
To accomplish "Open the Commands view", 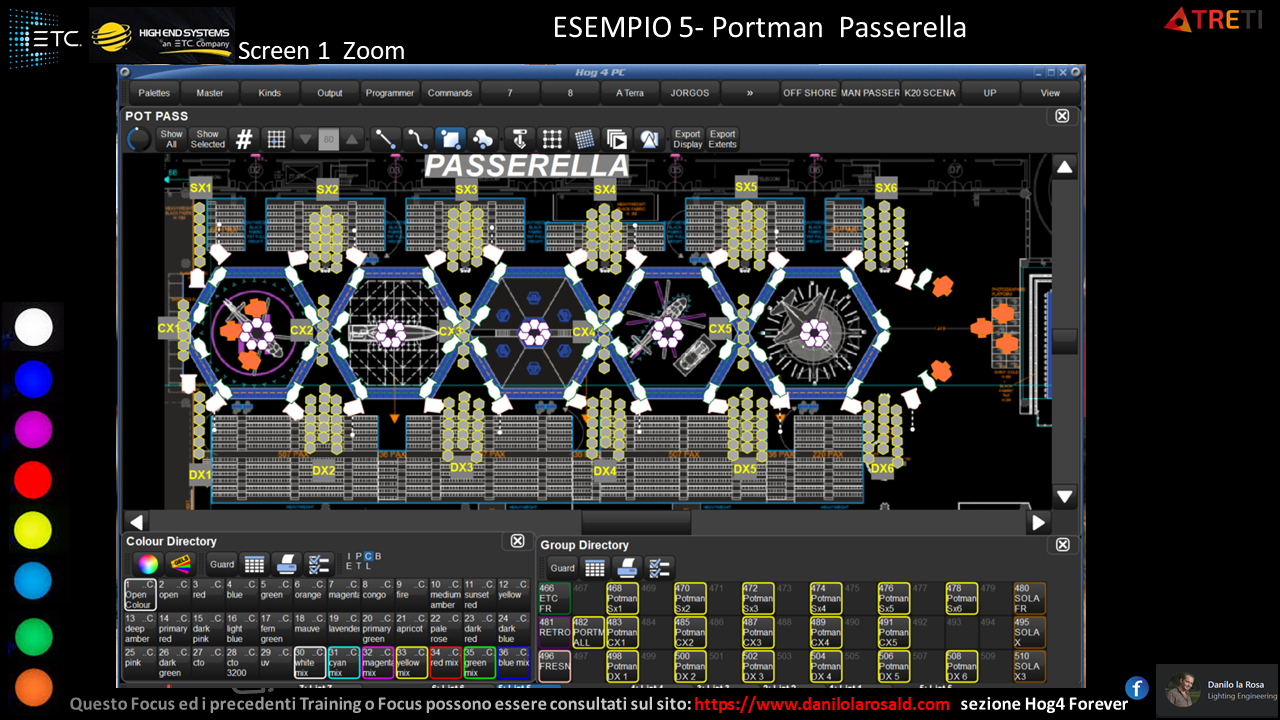I will 450,92.
